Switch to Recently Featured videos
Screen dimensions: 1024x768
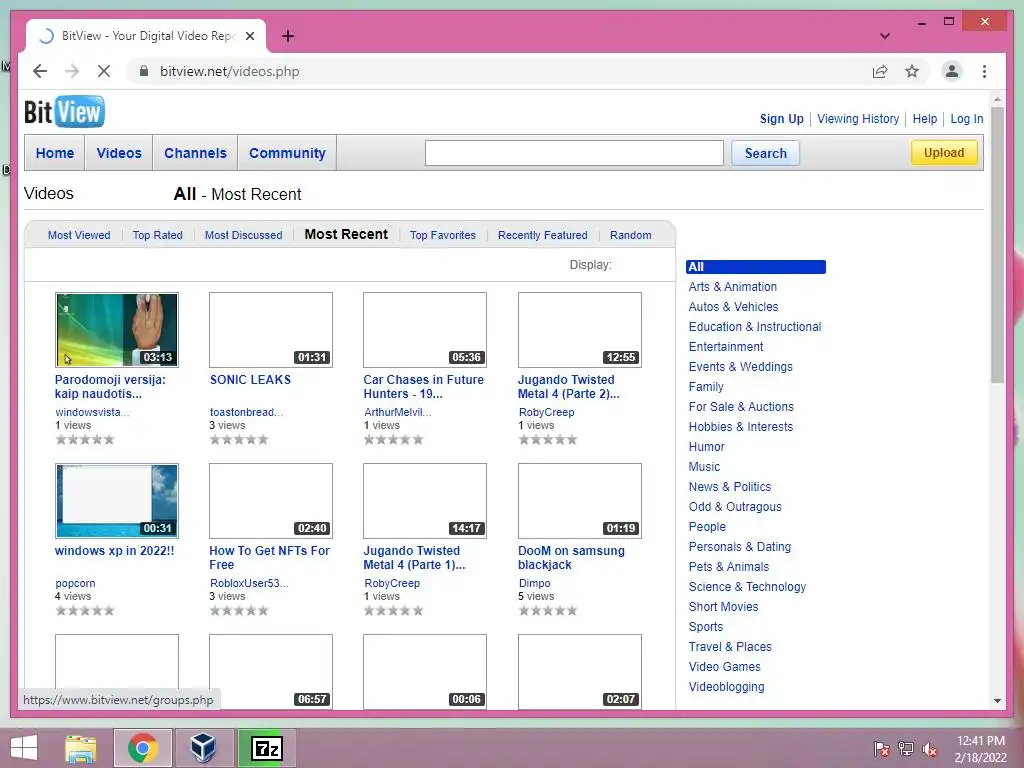coord(543,235)
